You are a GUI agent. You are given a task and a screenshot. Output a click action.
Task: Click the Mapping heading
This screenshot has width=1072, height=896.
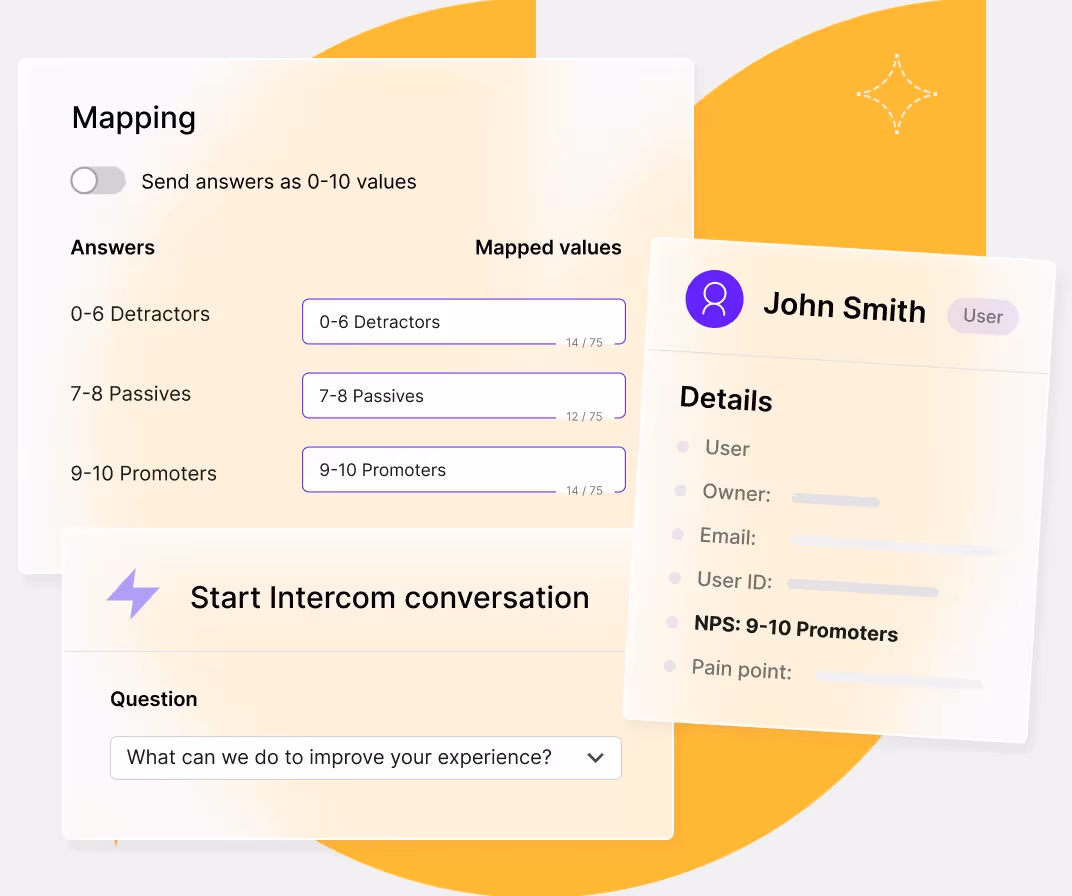point(134,118)
